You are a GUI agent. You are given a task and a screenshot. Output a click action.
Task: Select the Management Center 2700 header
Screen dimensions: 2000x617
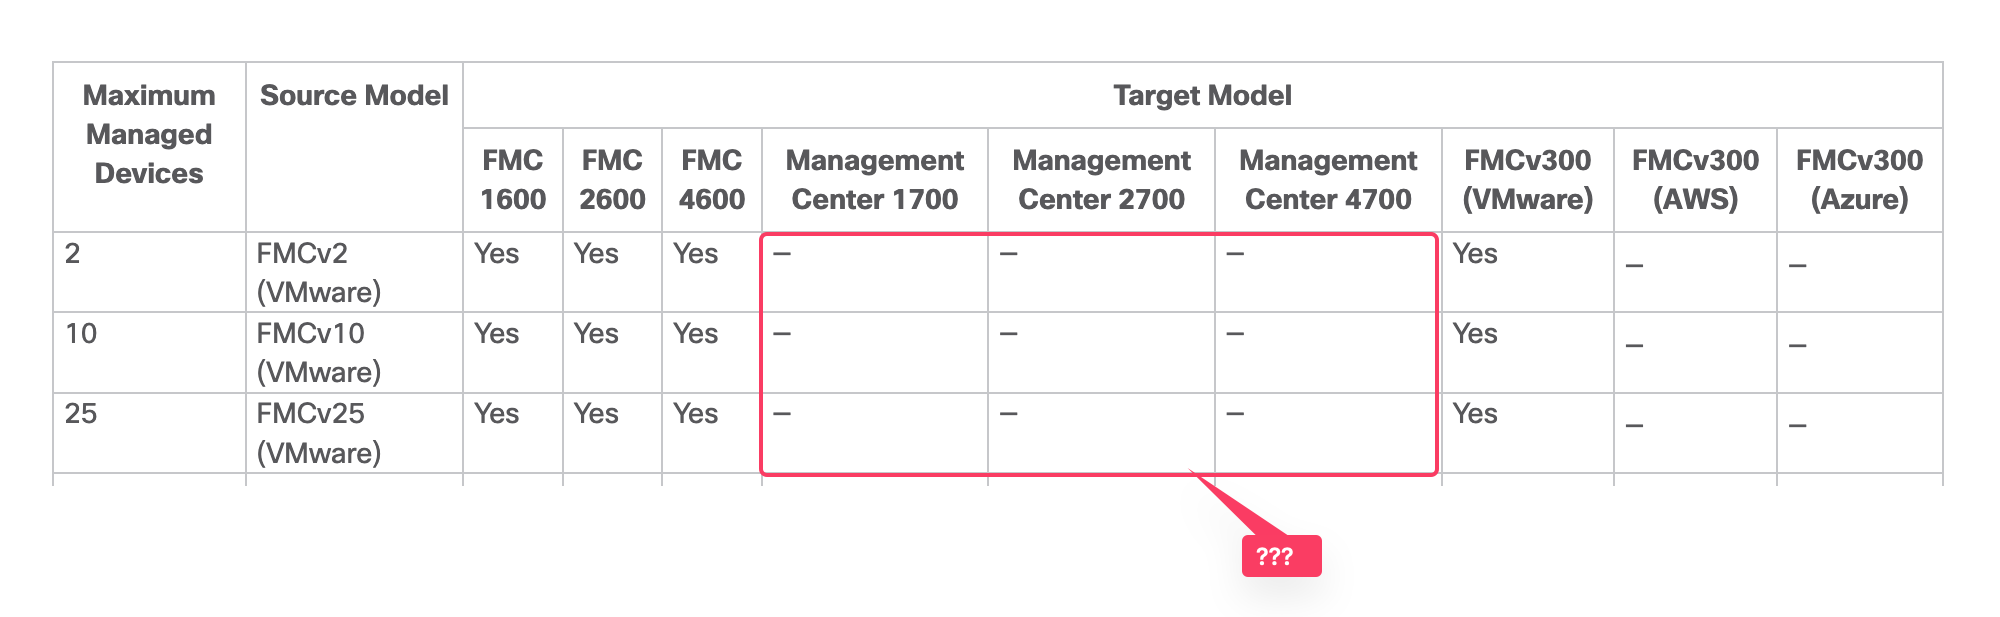click(x=1101, y=180)
